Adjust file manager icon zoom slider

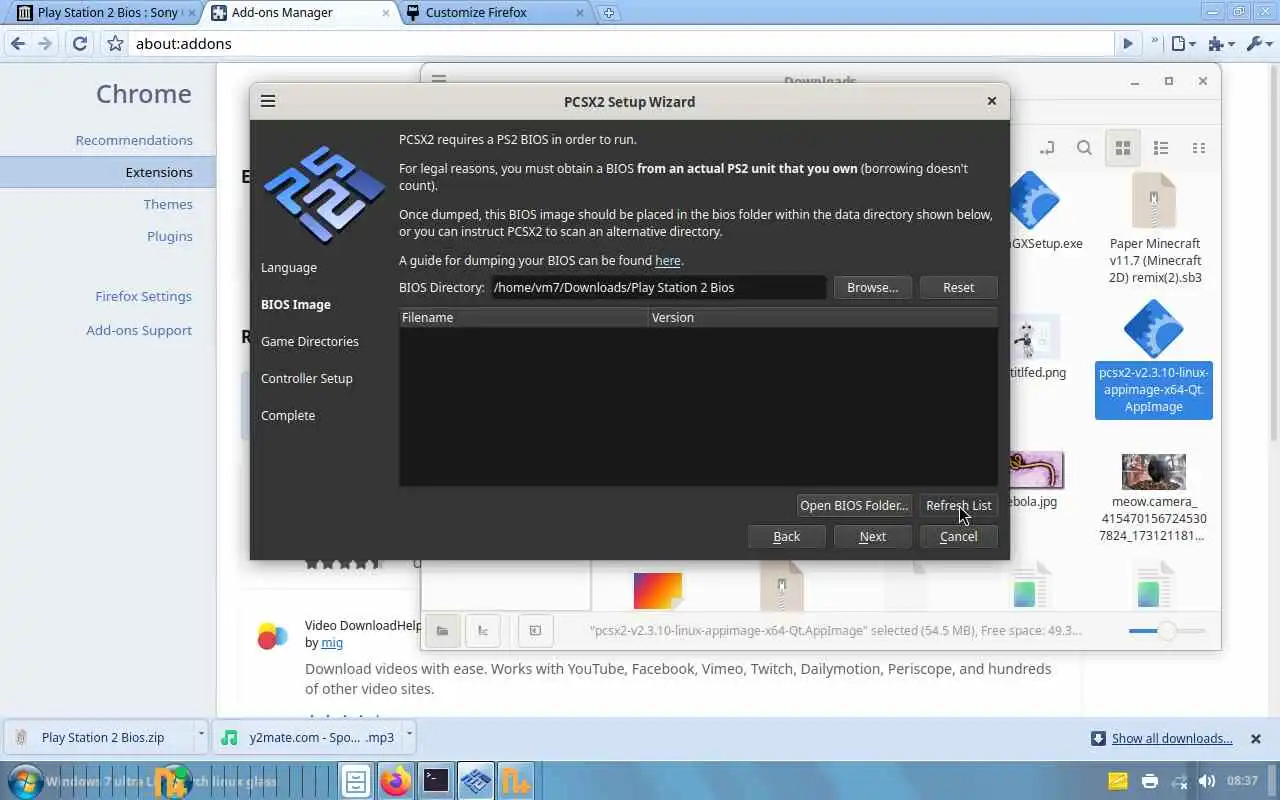click(1166, 630)
